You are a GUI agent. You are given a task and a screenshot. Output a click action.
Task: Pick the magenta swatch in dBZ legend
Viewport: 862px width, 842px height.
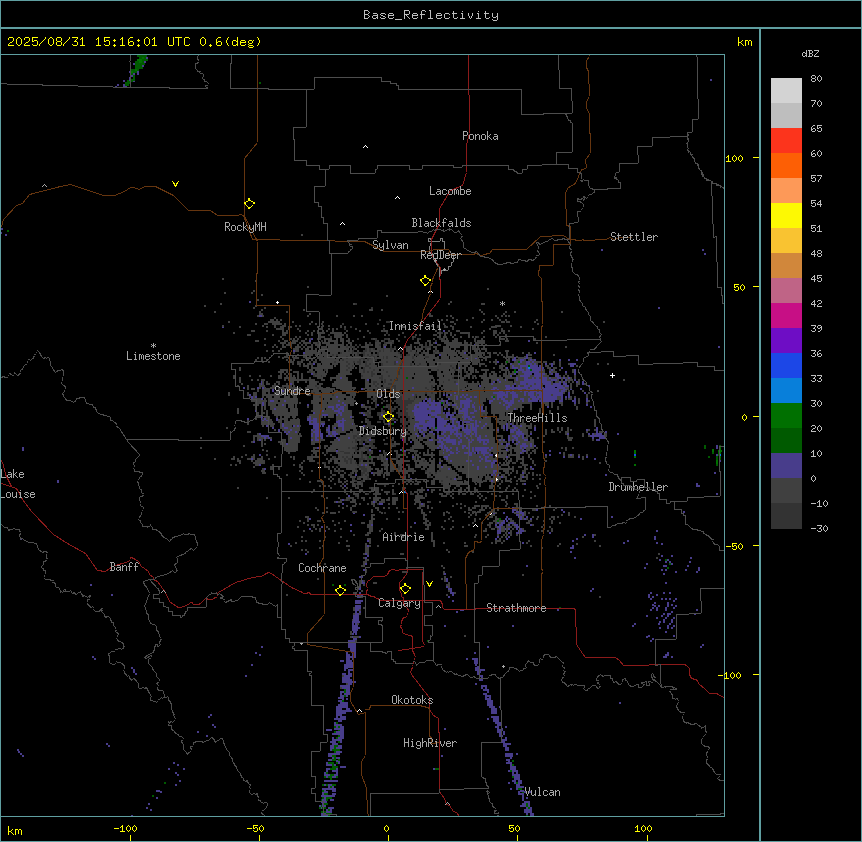pyautogui.click(x=786, y=315)
